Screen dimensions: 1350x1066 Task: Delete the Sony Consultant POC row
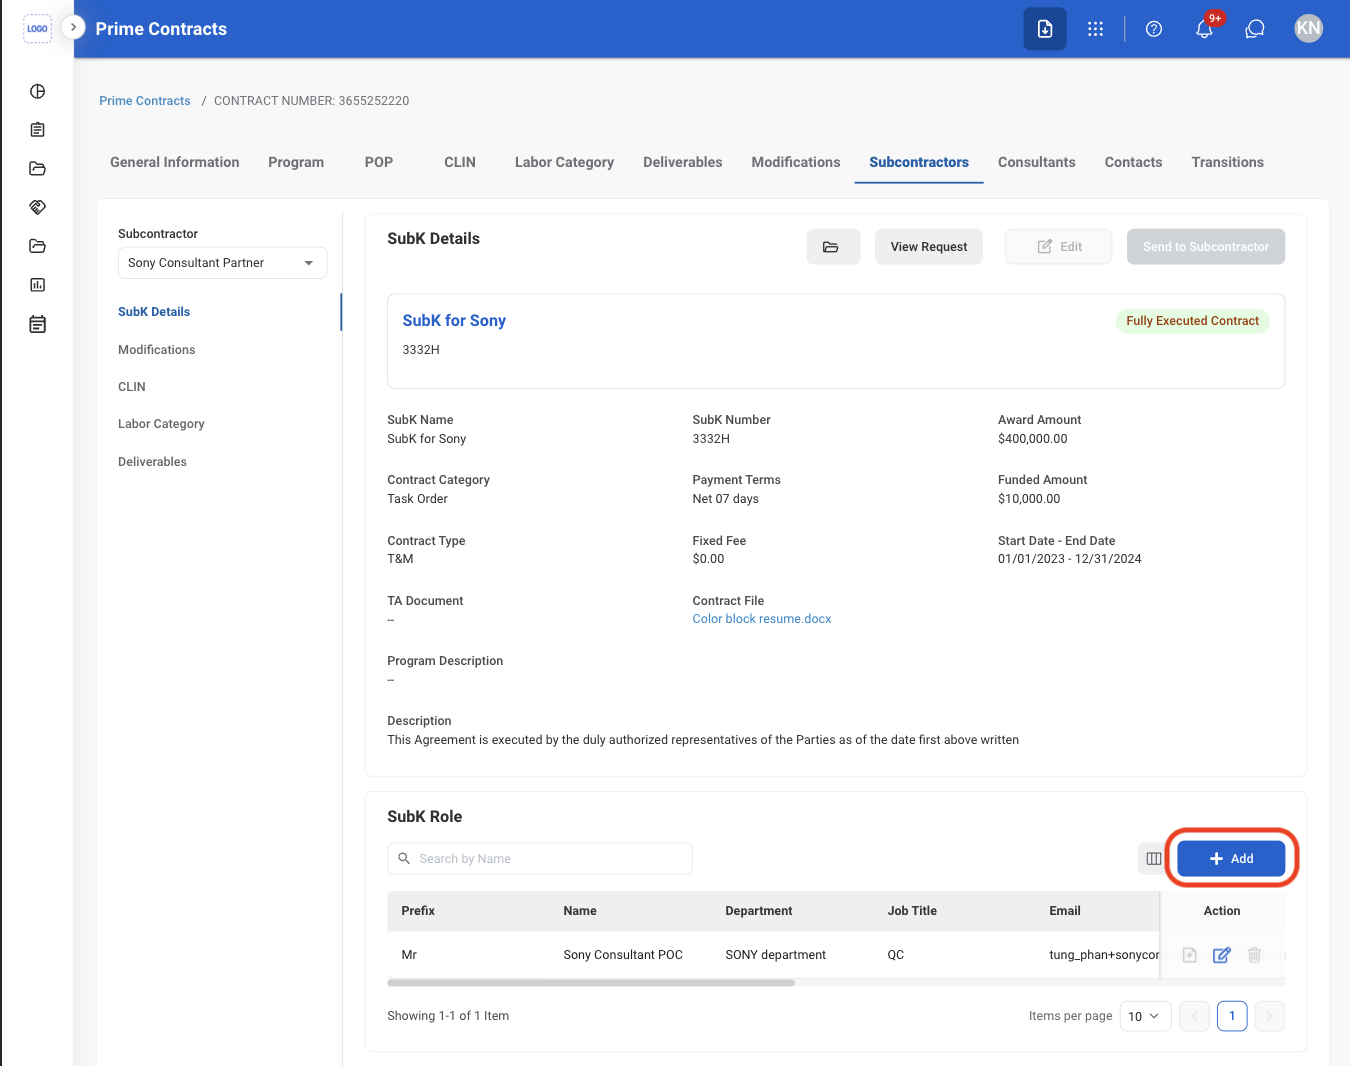1254,955
